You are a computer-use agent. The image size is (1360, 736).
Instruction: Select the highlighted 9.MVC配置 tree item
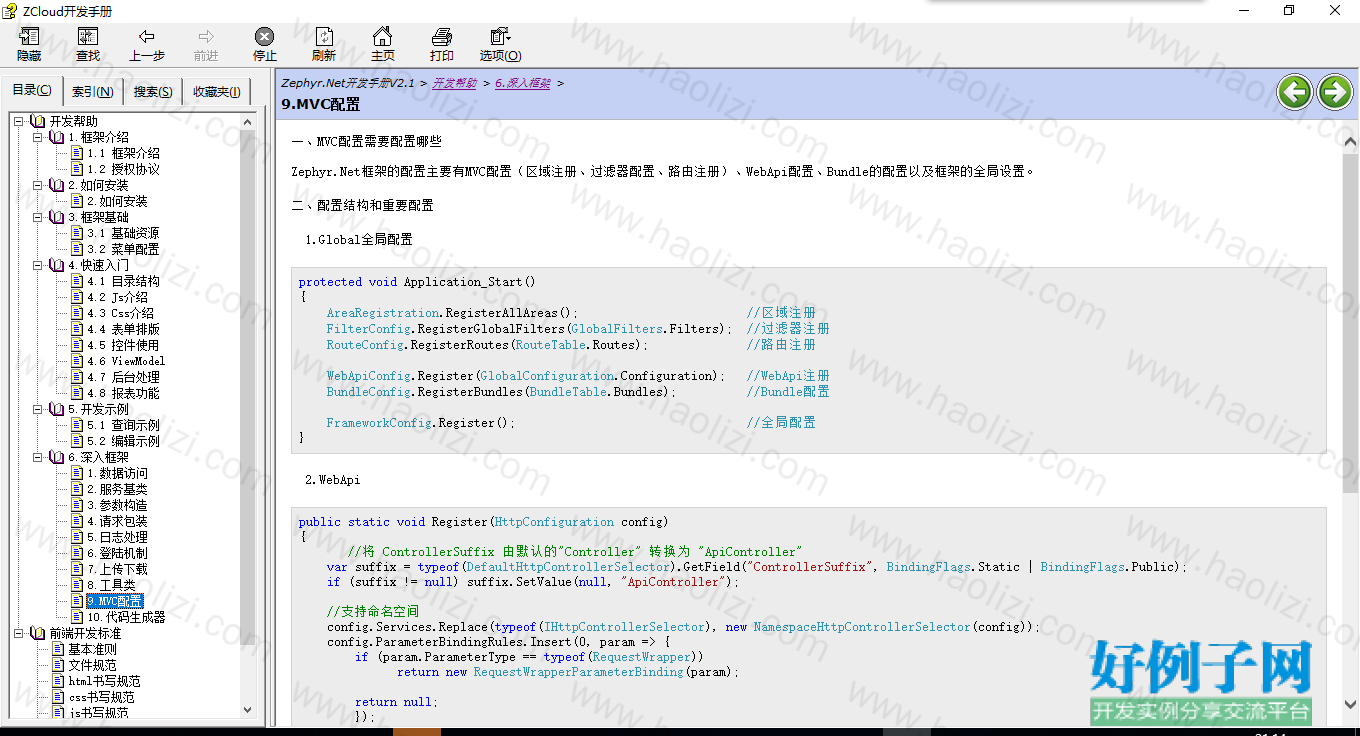click(114, 601)
